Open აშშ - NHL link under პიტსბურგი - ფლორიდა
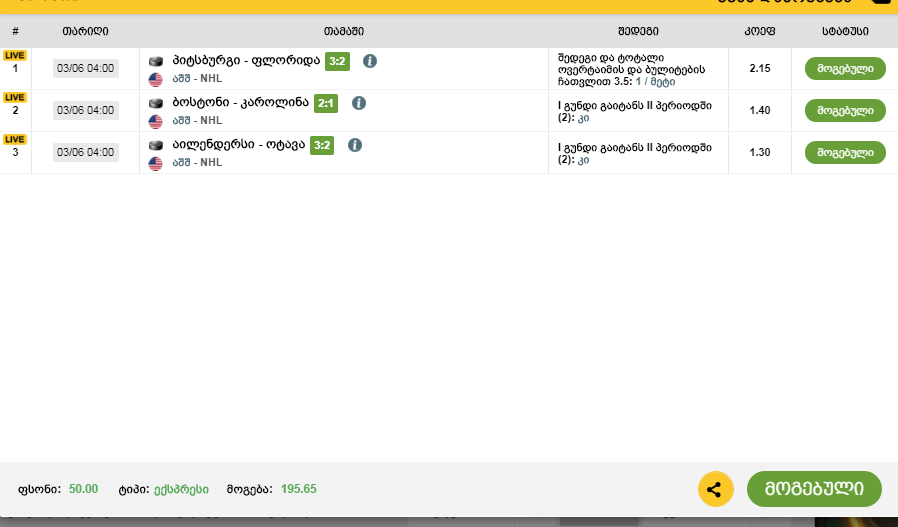The height and width of the screenshot is (527, 898). [x=198, y=78]
